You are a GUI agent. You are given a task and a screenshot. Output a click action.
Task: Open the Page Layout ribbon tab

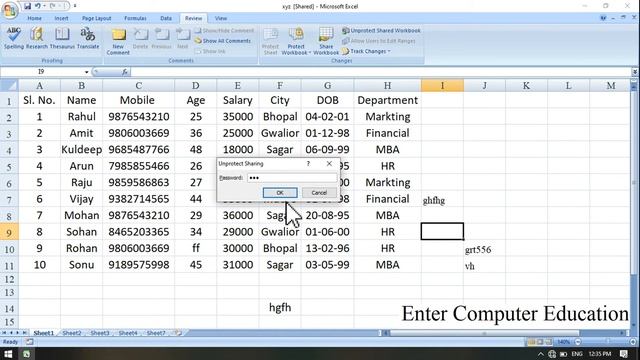pyautogui.click(x=96, y=18)
